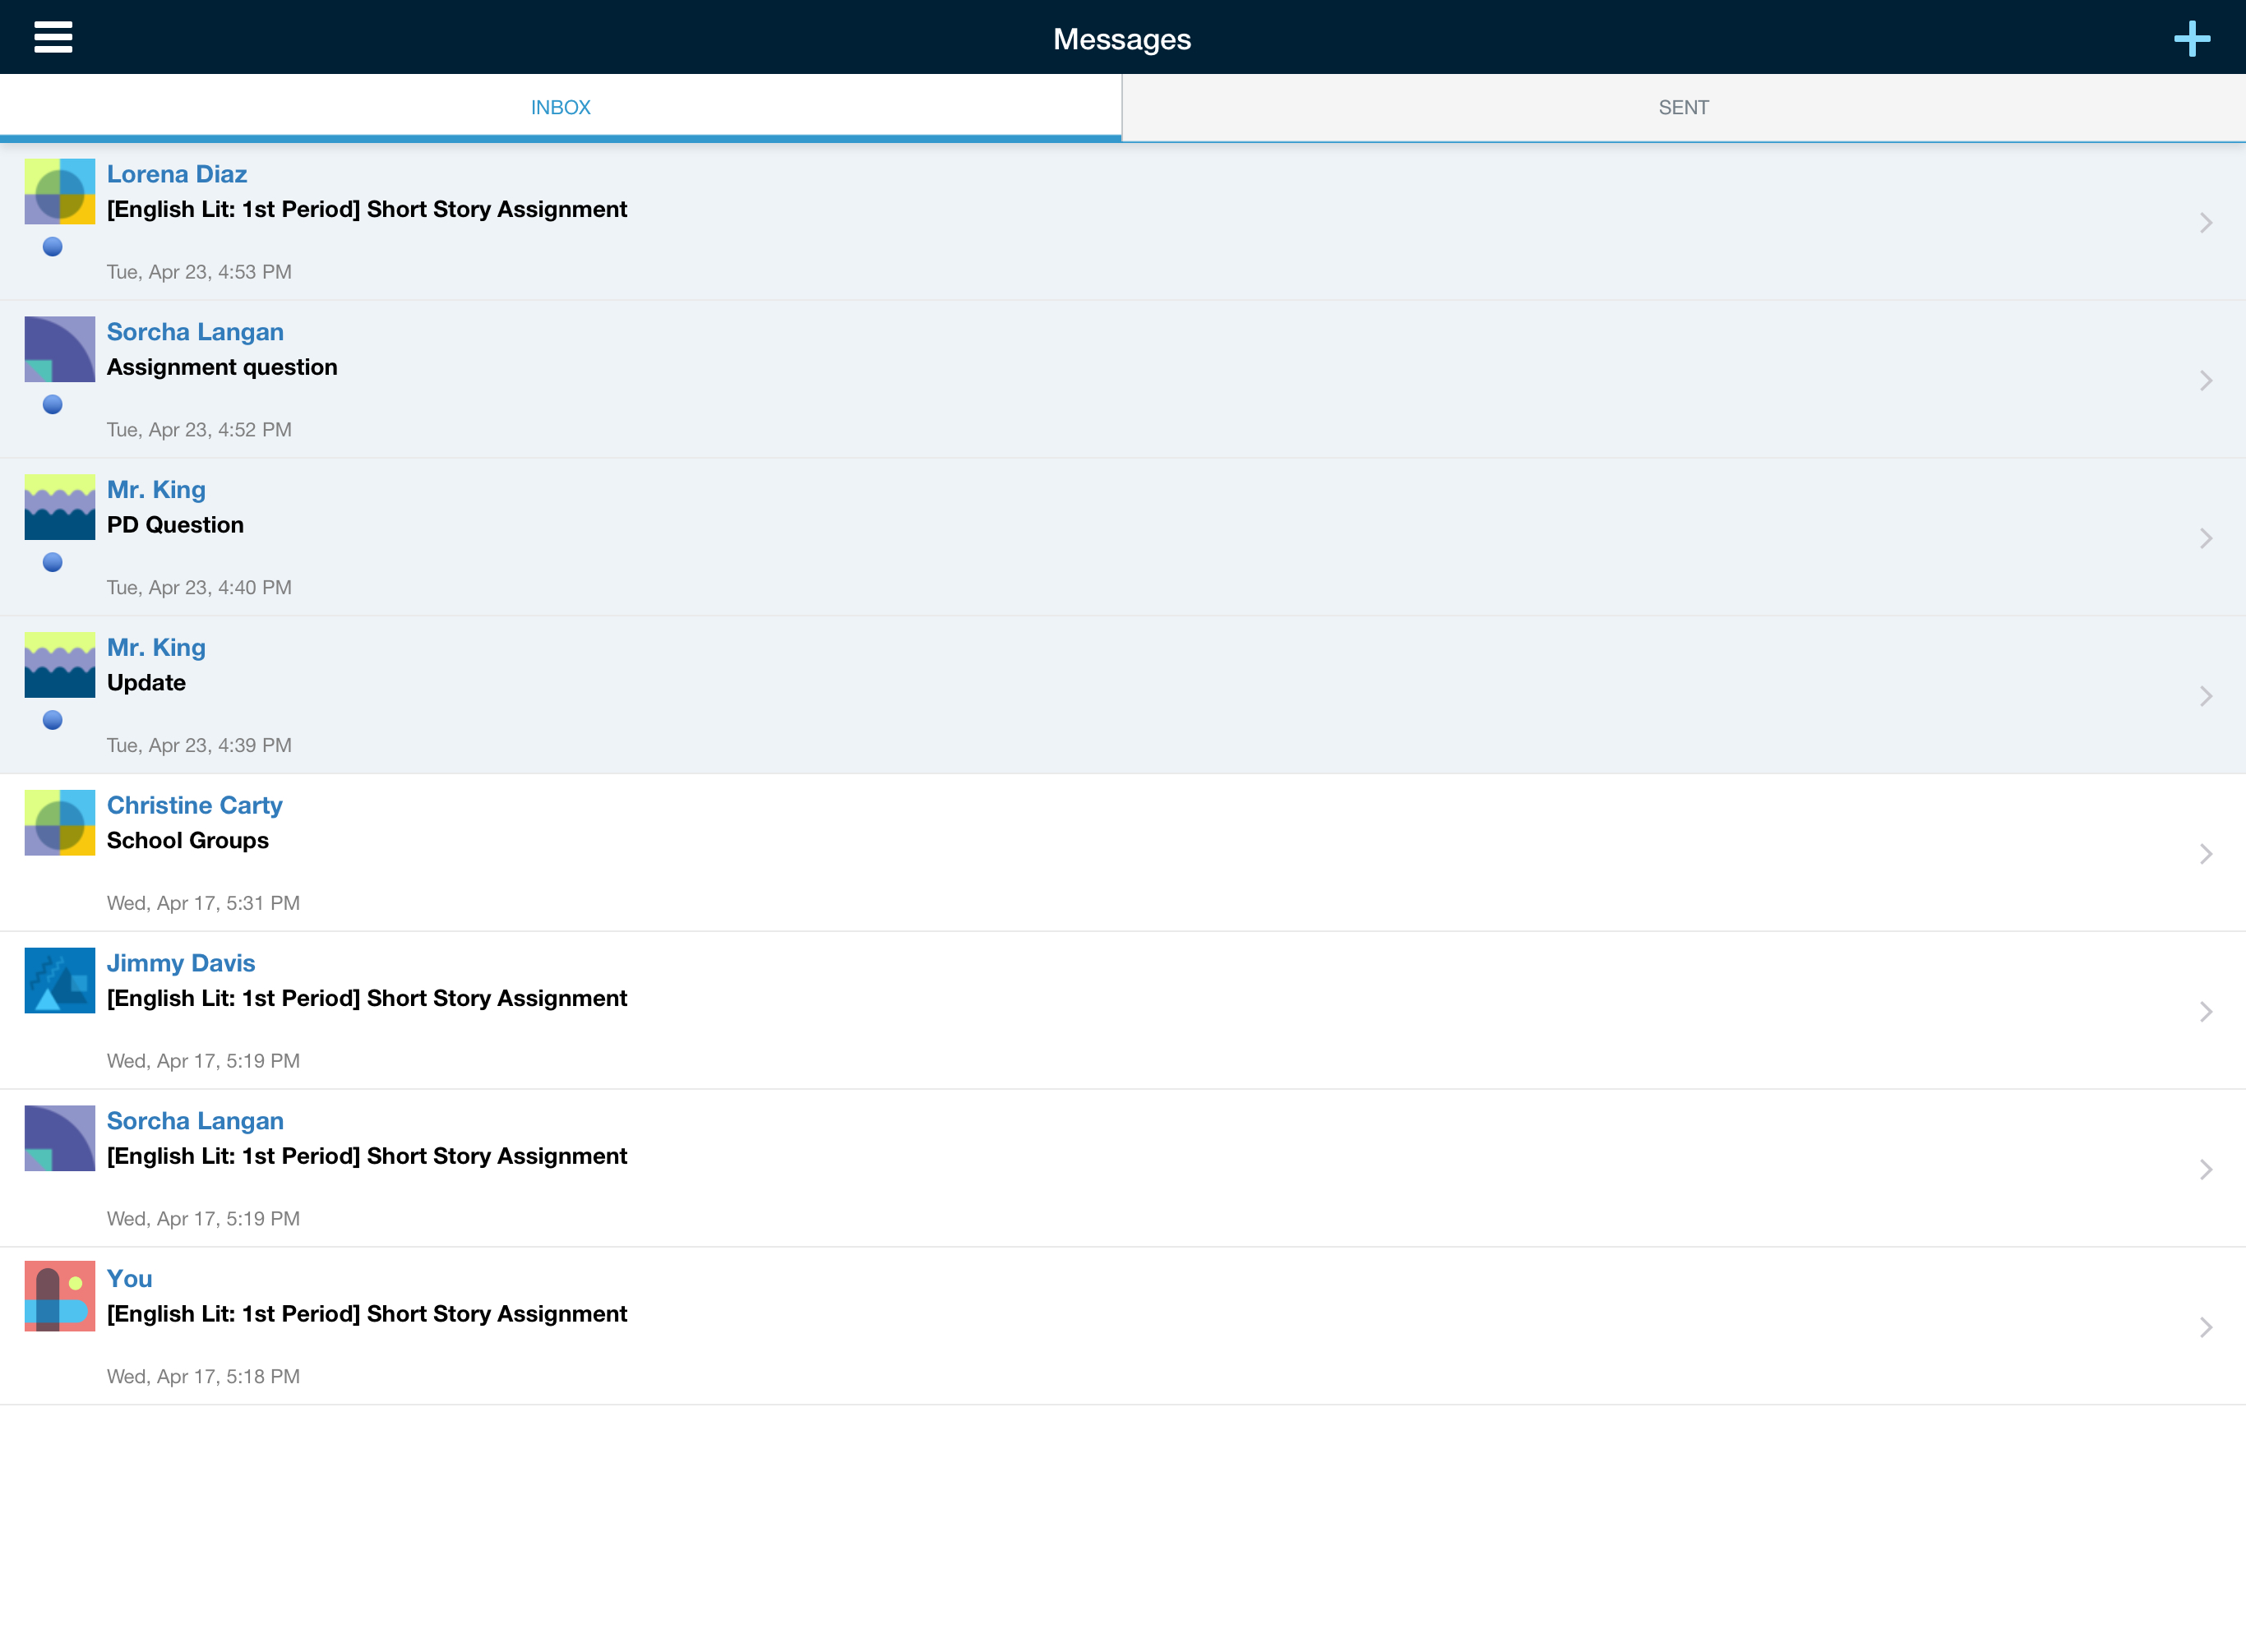The width and height of the screenshot is (2246, 1652).
Task: Switch to the SENT tab
Action: 1683,107
